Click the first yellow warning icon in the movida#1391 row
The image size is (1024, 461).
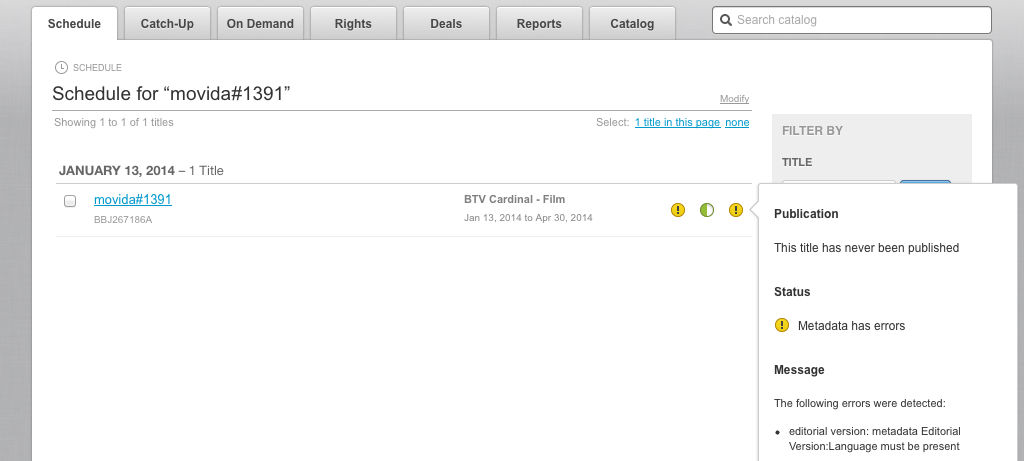(678, 210)
